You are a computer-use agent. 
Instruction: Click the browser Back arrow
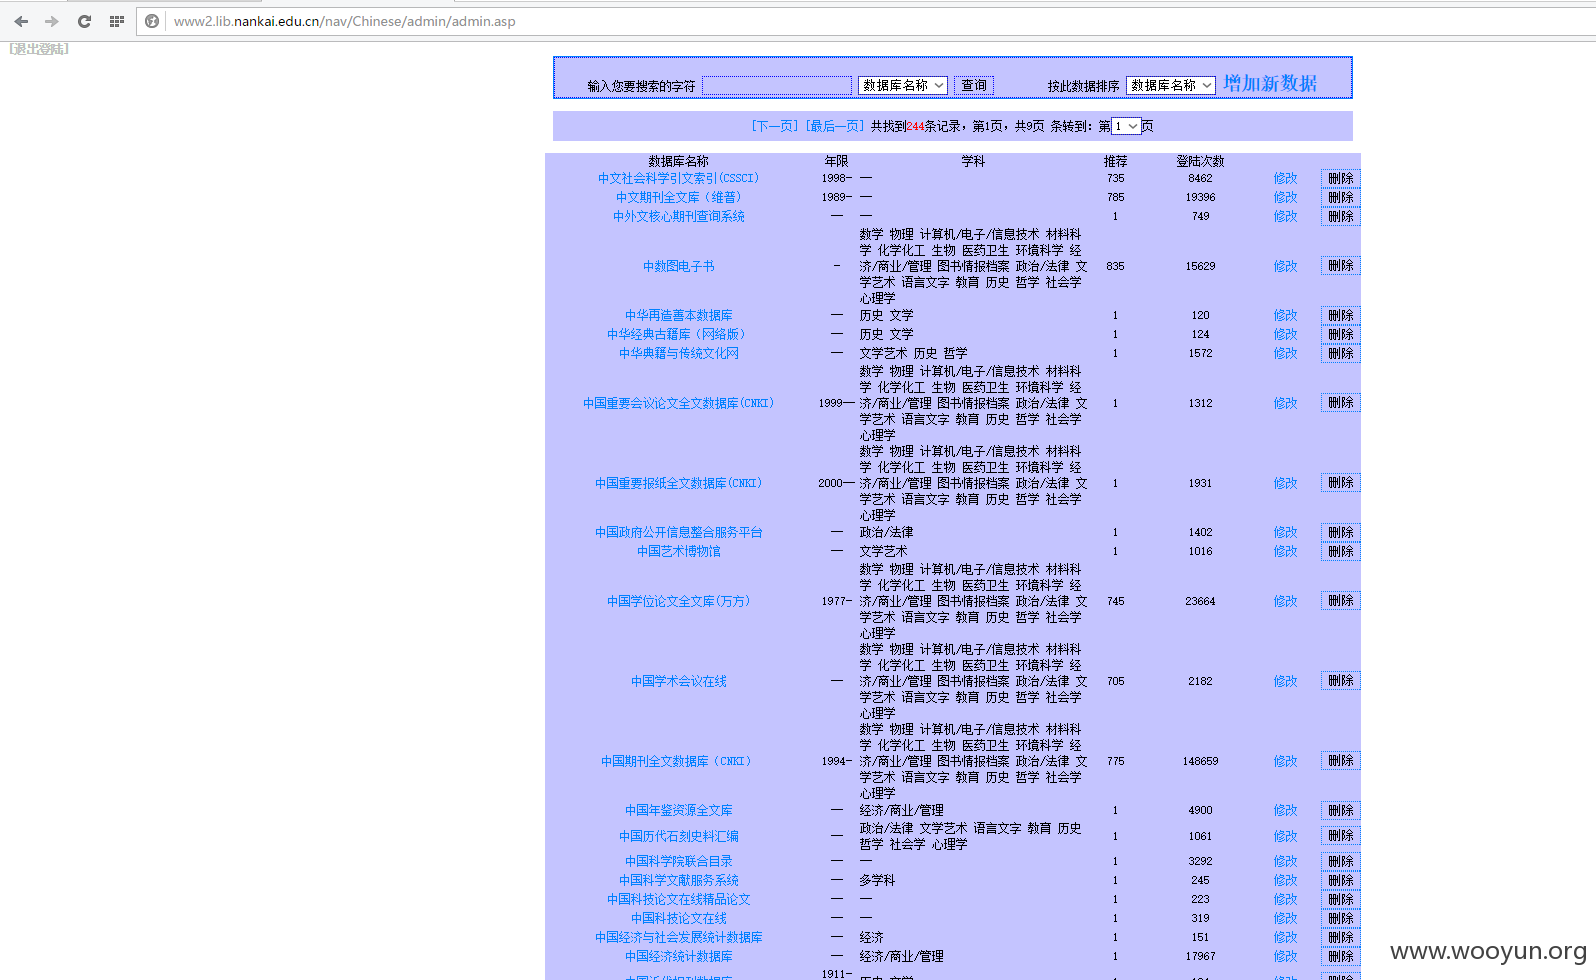(21, 21)
